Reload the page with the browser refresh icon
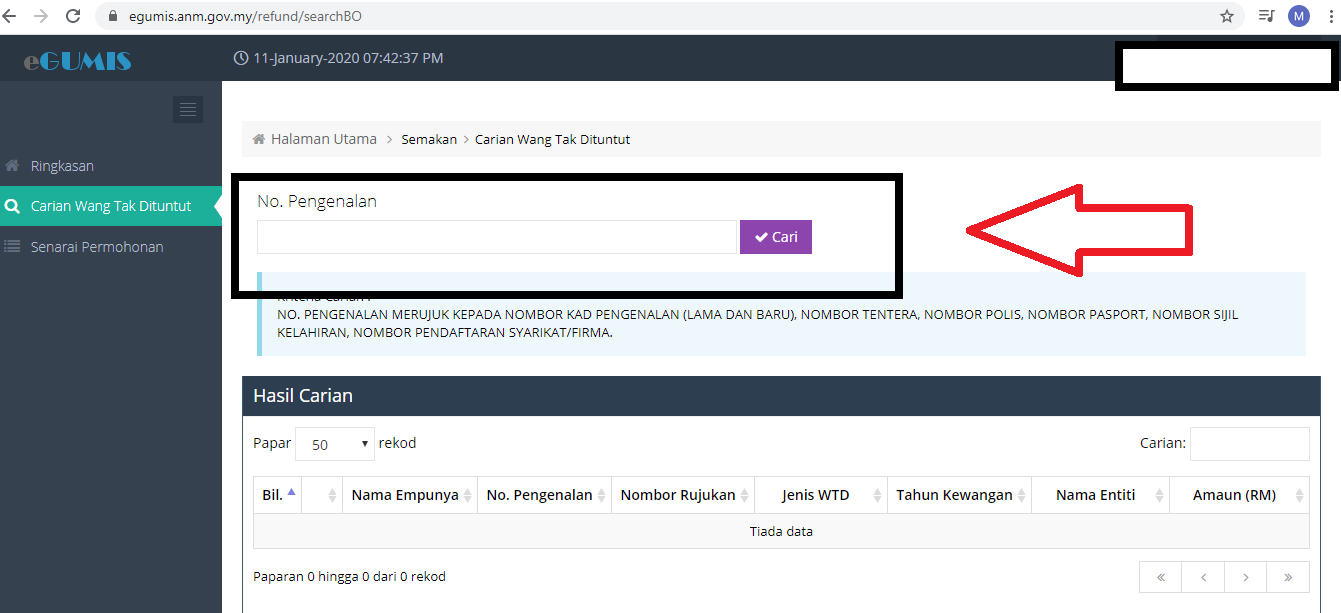This screenshot has width=1341, height=613. (x=73, y=16)
